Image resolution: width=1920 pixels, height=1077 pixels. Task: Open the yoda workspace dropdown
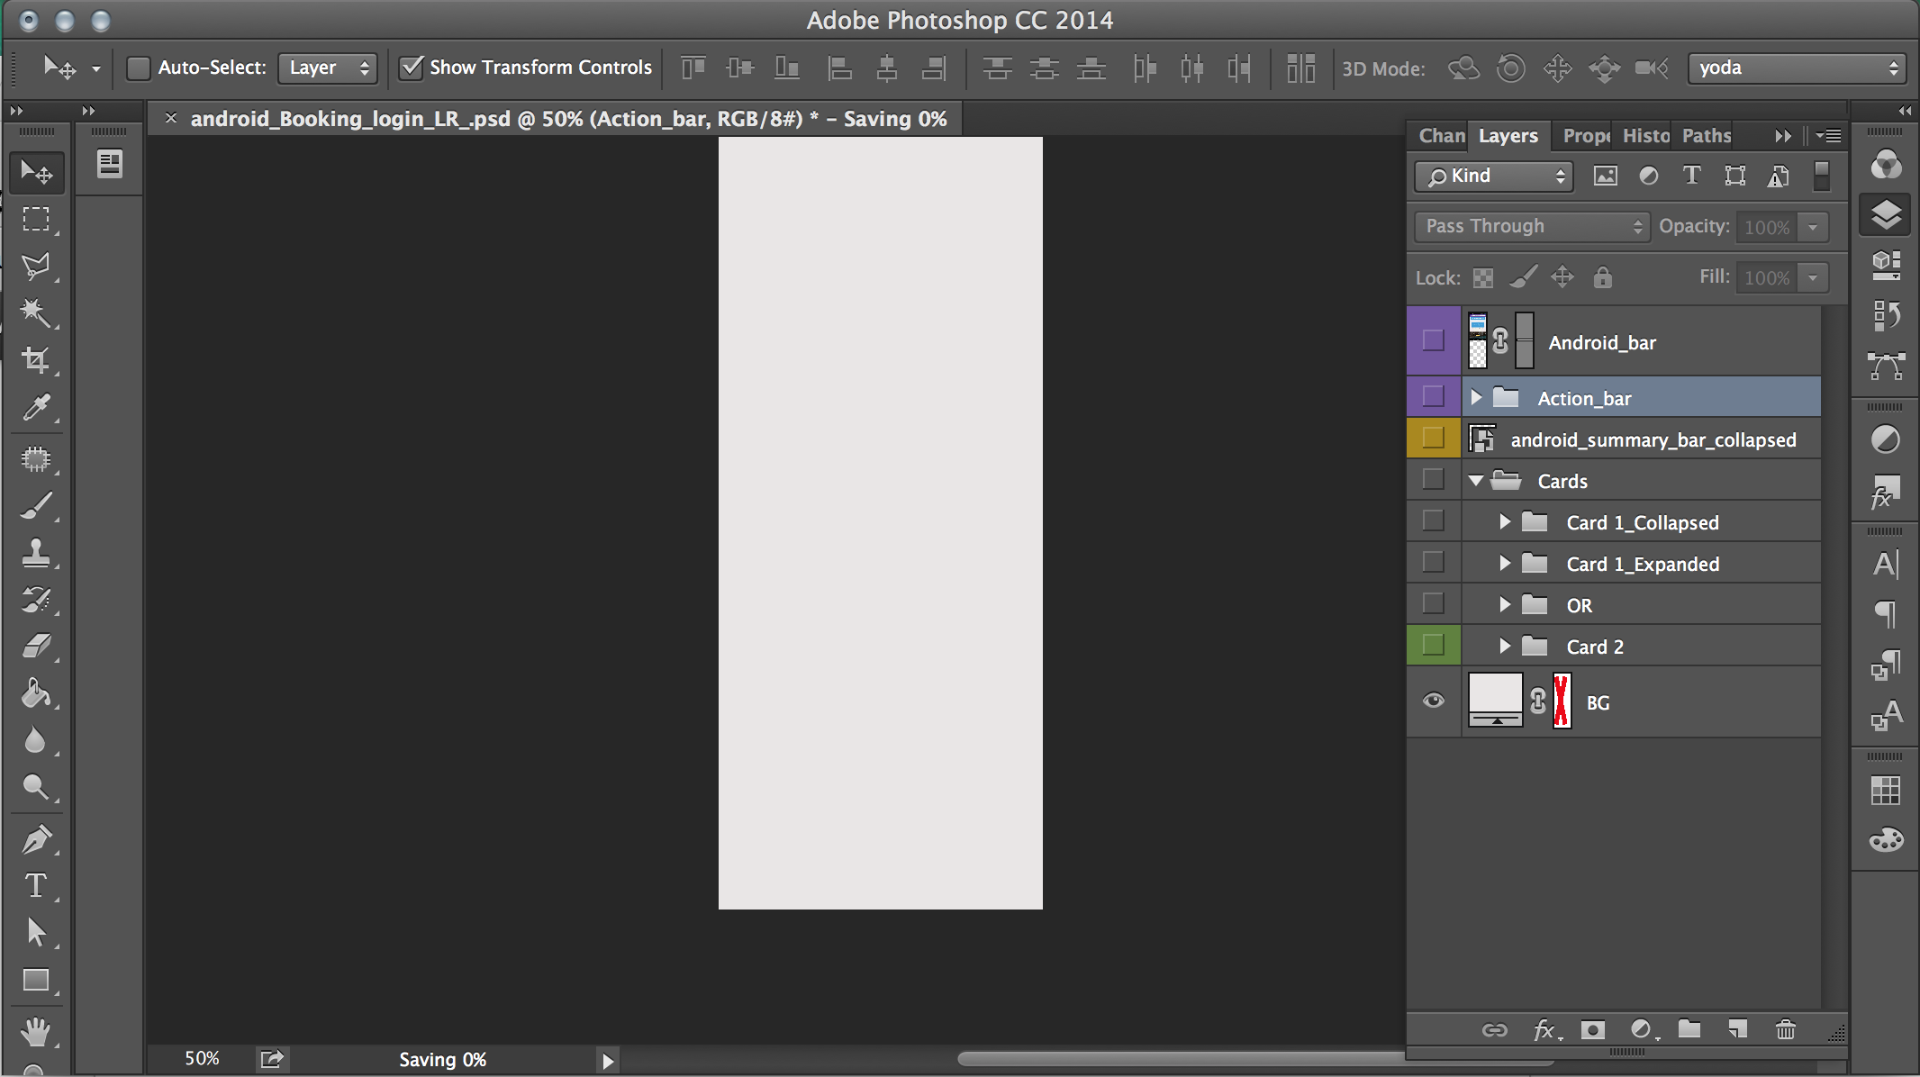[x=1796, y=68]
